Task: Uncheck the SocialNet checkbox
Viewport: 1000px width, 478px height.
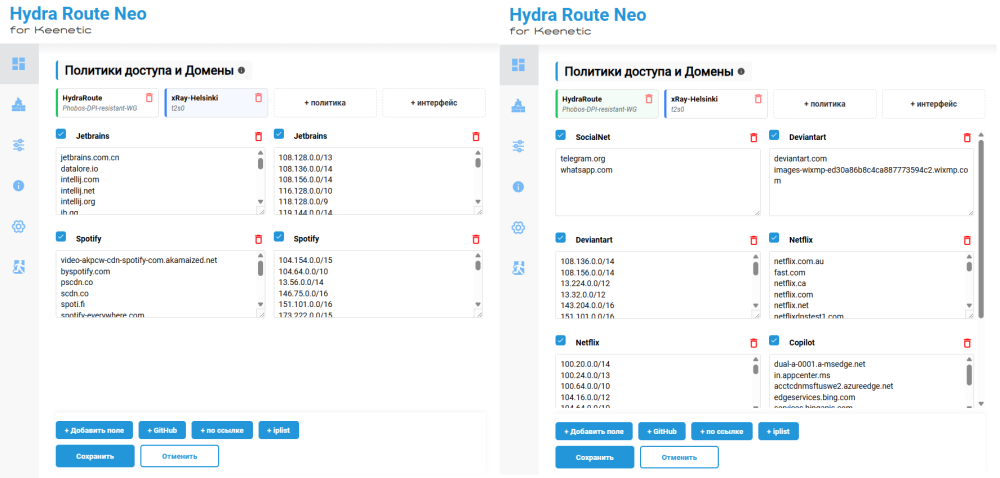Action: coord(561,135)
